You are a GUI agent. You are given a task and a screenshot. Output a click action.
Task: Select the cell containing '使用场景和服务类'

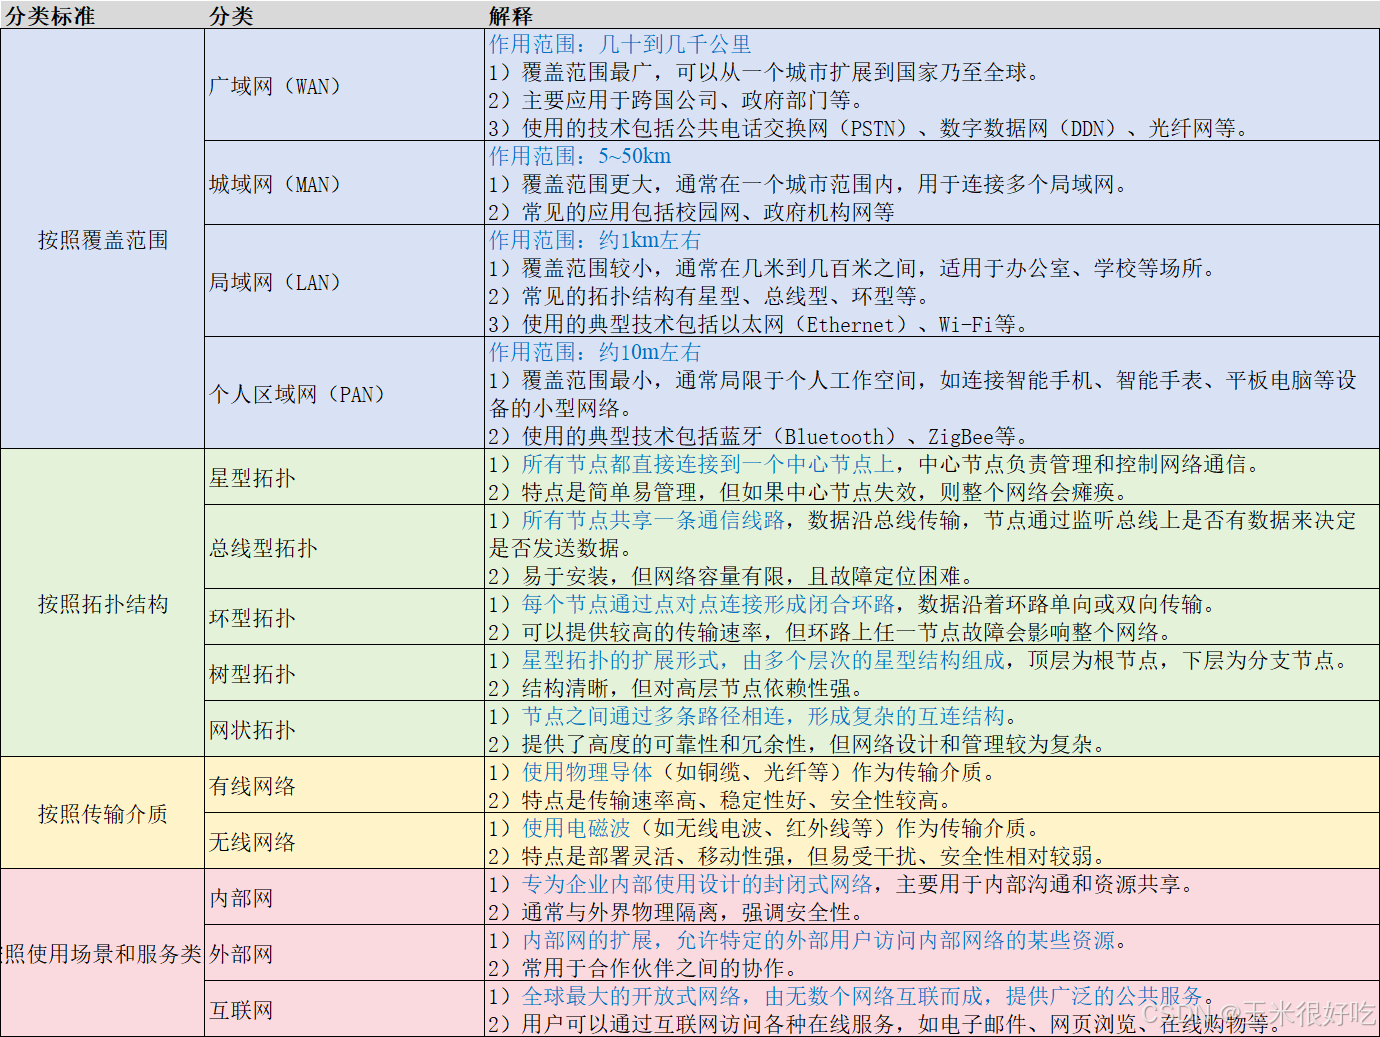pyautogui.click(x=102, y=953)
